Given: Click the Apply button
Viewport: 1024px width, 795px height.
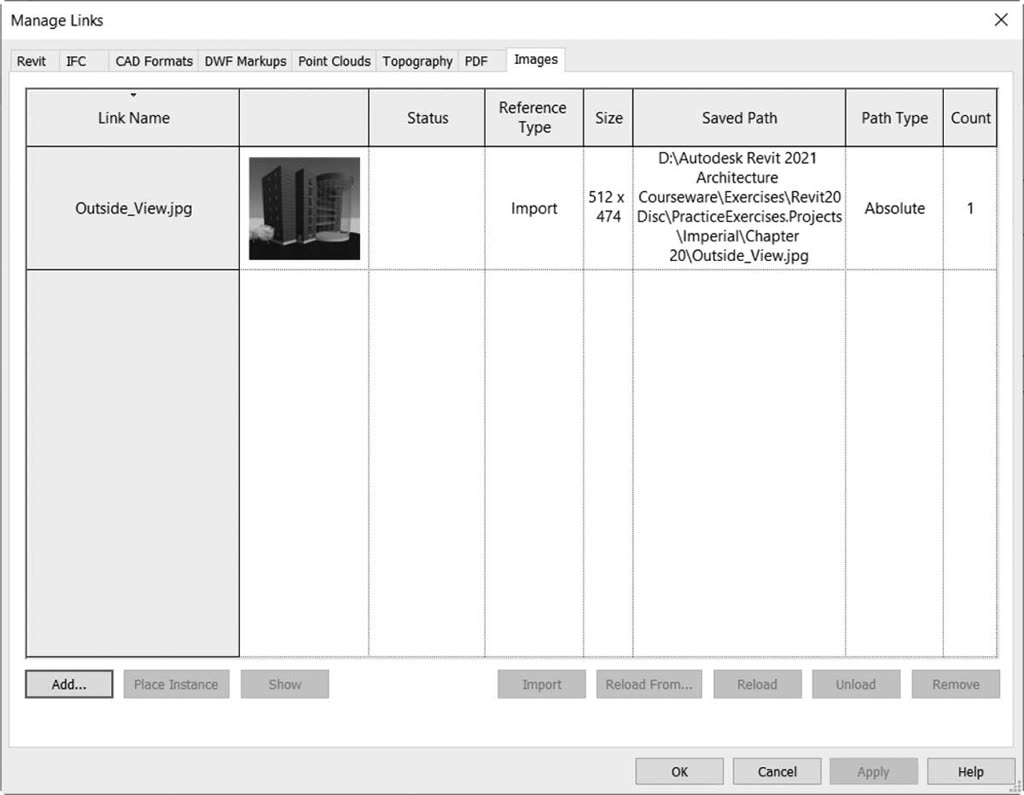Looking at the screenshot, I should (874, 771).
